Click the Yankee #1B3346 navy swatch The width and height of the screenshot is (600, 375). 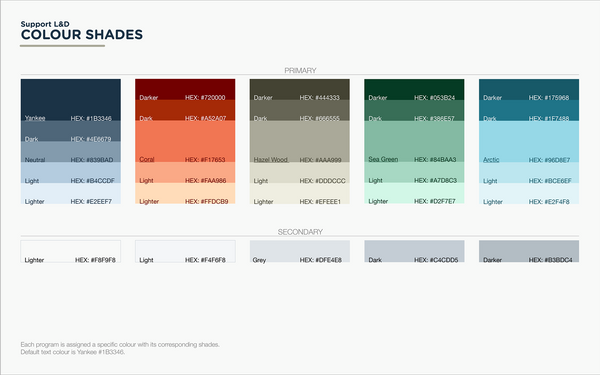coord(71,100)
